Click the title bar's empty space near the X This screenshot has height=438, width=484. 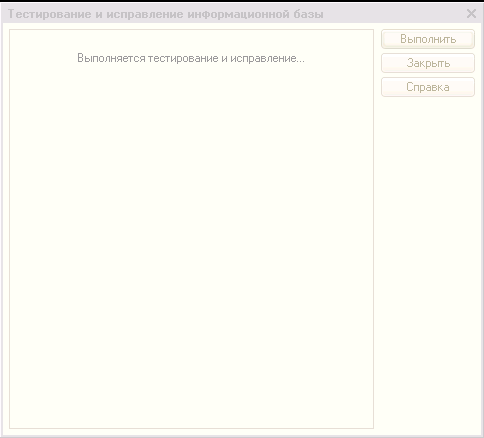pos(393,14)
